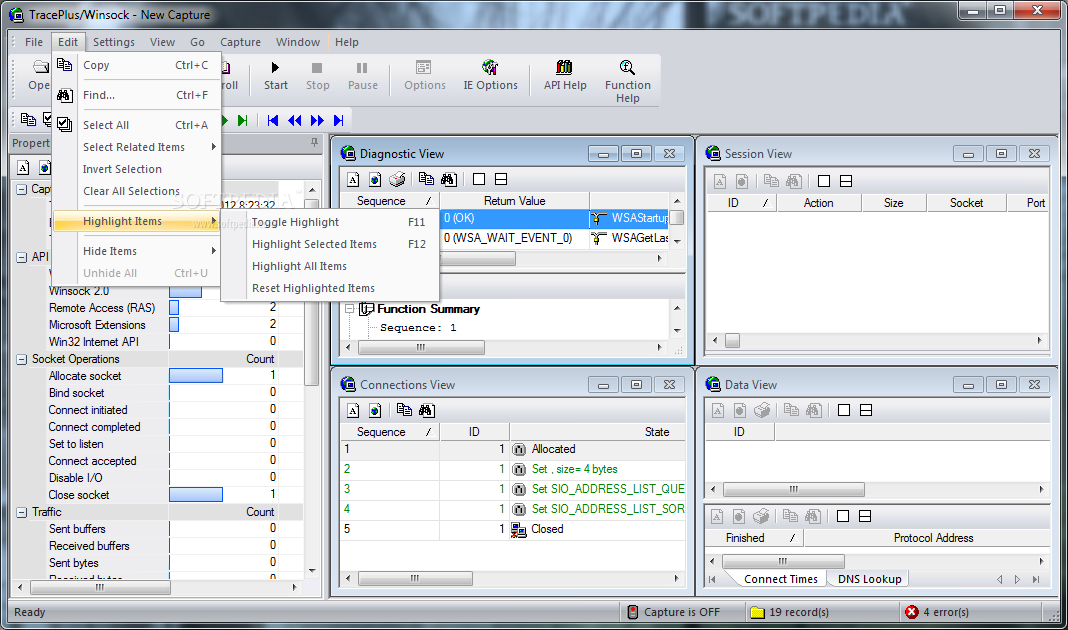Open IE Options toolbar icon
Image resolution: width=1068 pixels, height=630 pixels.
(490, 67)
